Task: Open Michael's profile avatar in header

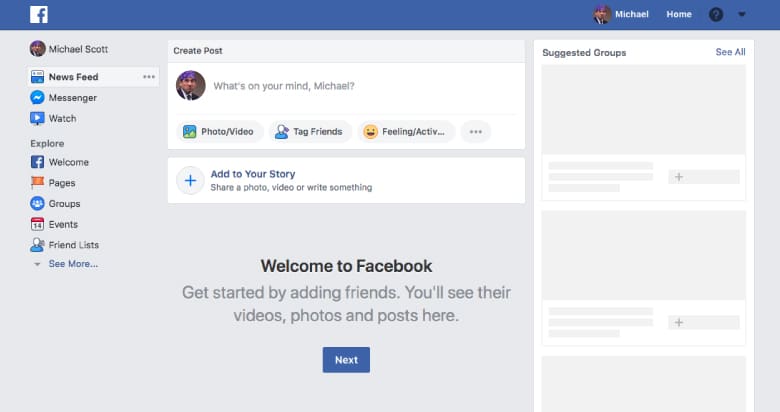Action: point(602,14)
